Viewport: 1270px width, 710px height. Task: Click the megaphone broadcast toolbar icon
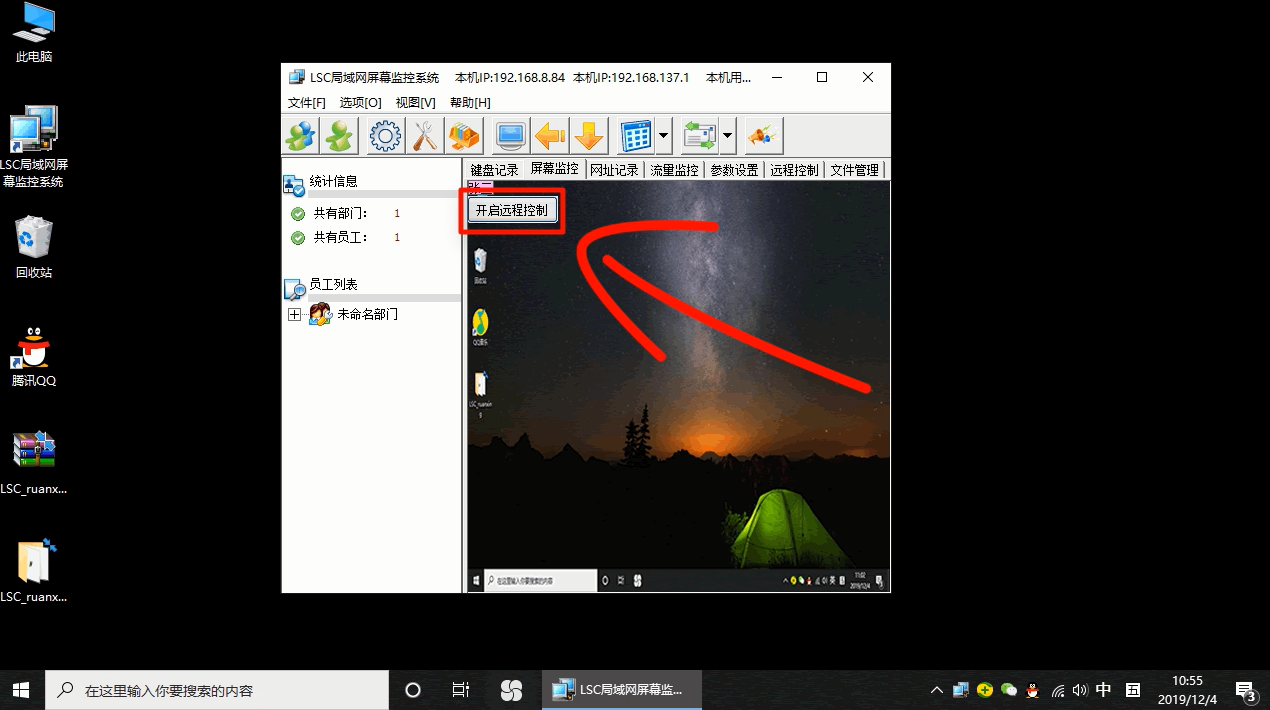tap(764, 134)
